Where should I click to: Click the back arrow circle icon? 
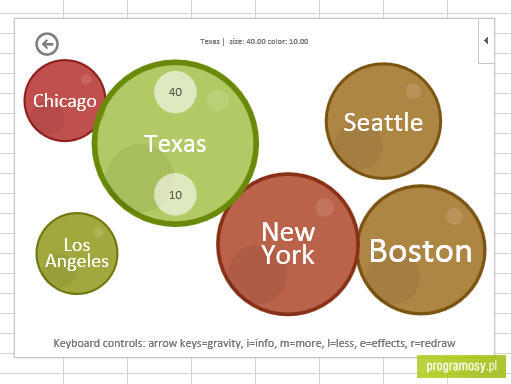47,44
